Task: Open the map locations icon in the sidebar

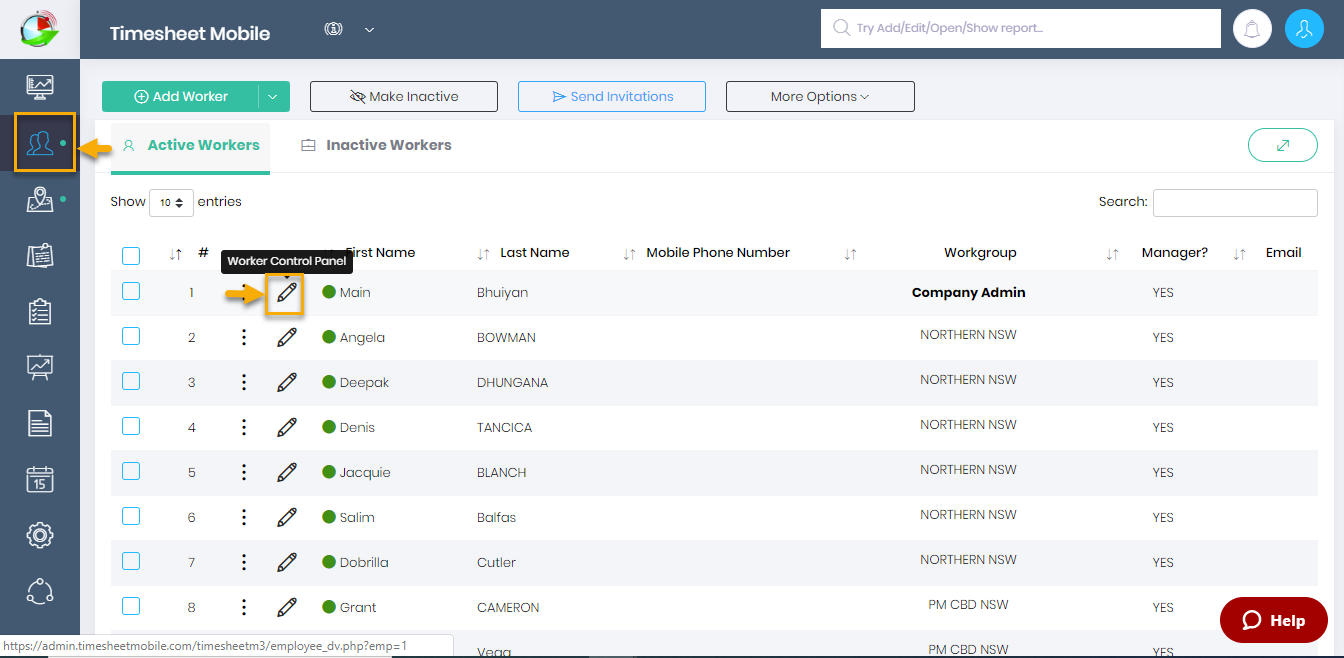Action: [x=40, y=200]
